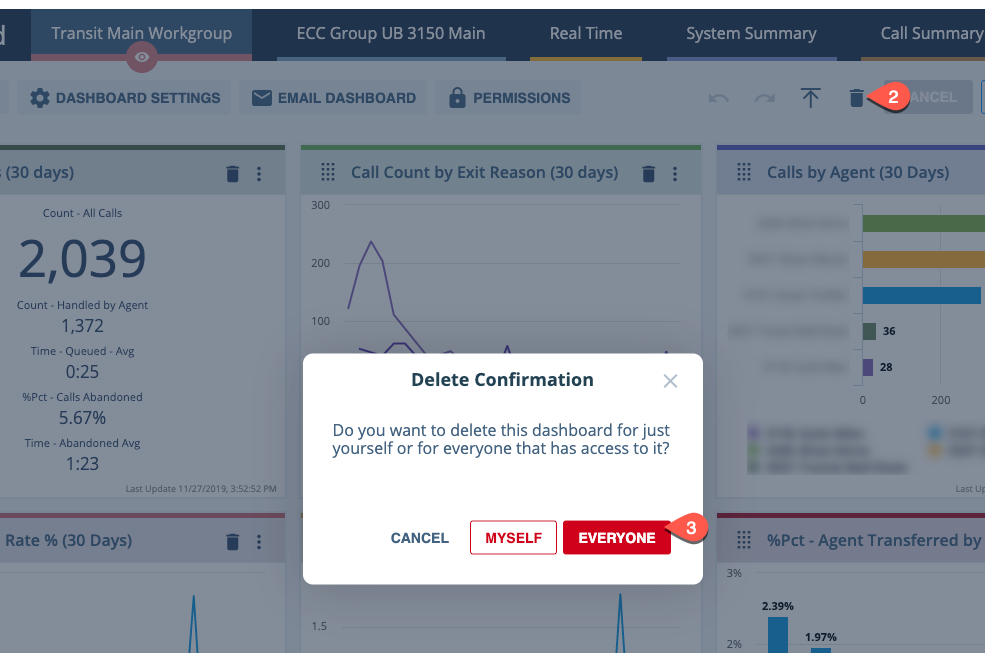The height and width of the screenshot is (653, 985).
Task: Open the Rate % (30 Days) widget options menu
Action: (259, 542)
